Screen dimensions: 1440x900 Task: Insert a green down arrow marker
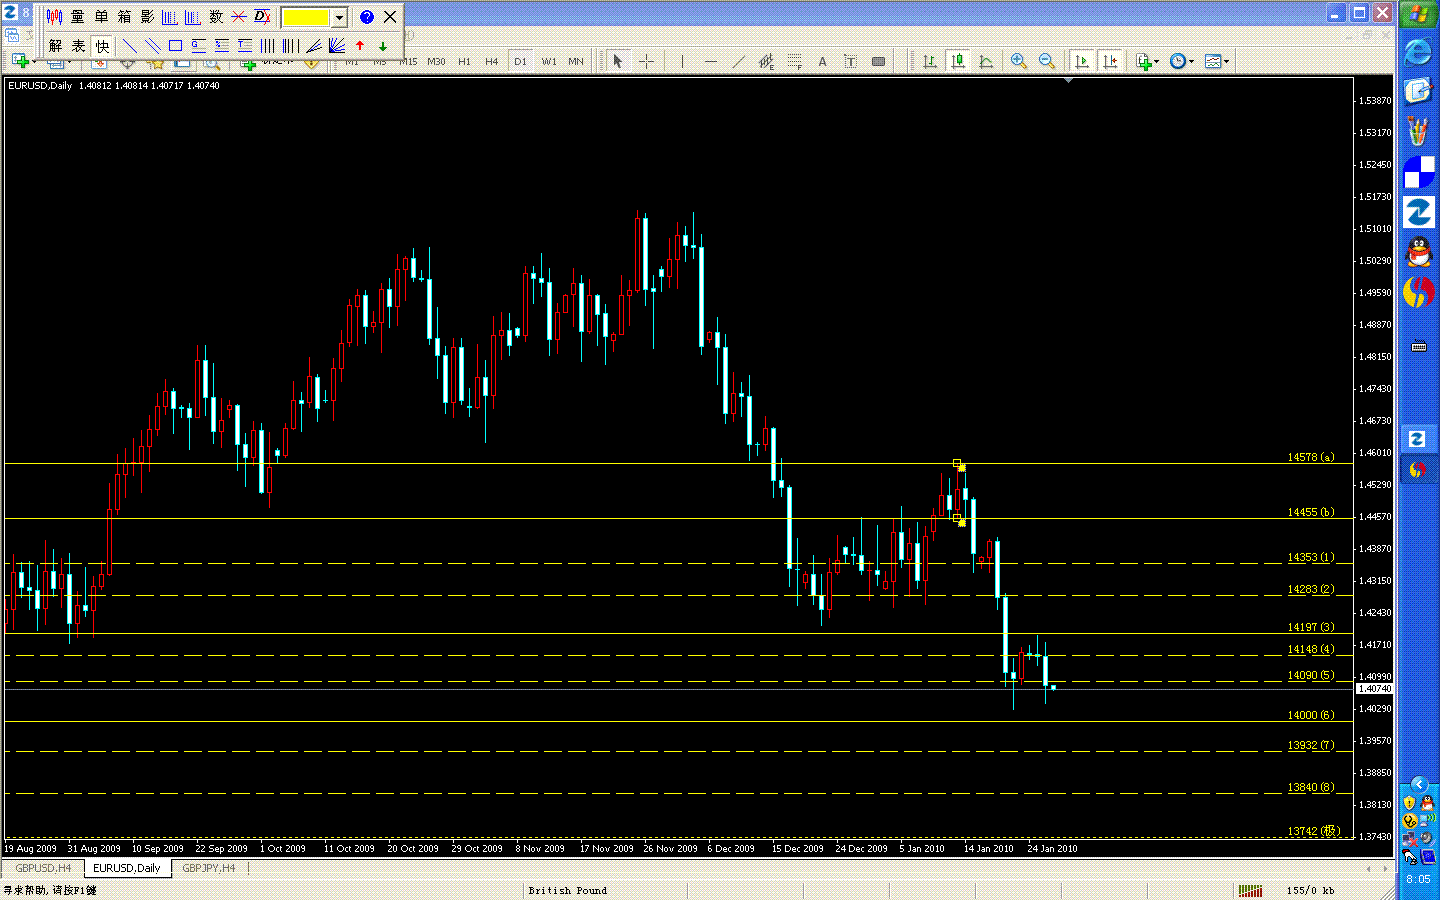pyautogui.click(x=383, y=46)
